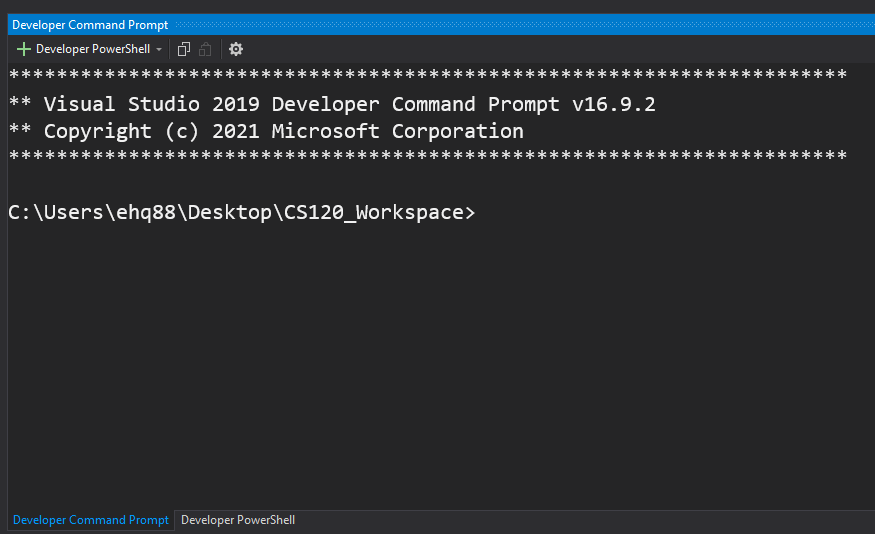Switch to the Developer PowerShell tab
The width and height of the screenshot is (875, 534).
pos(238,520)
